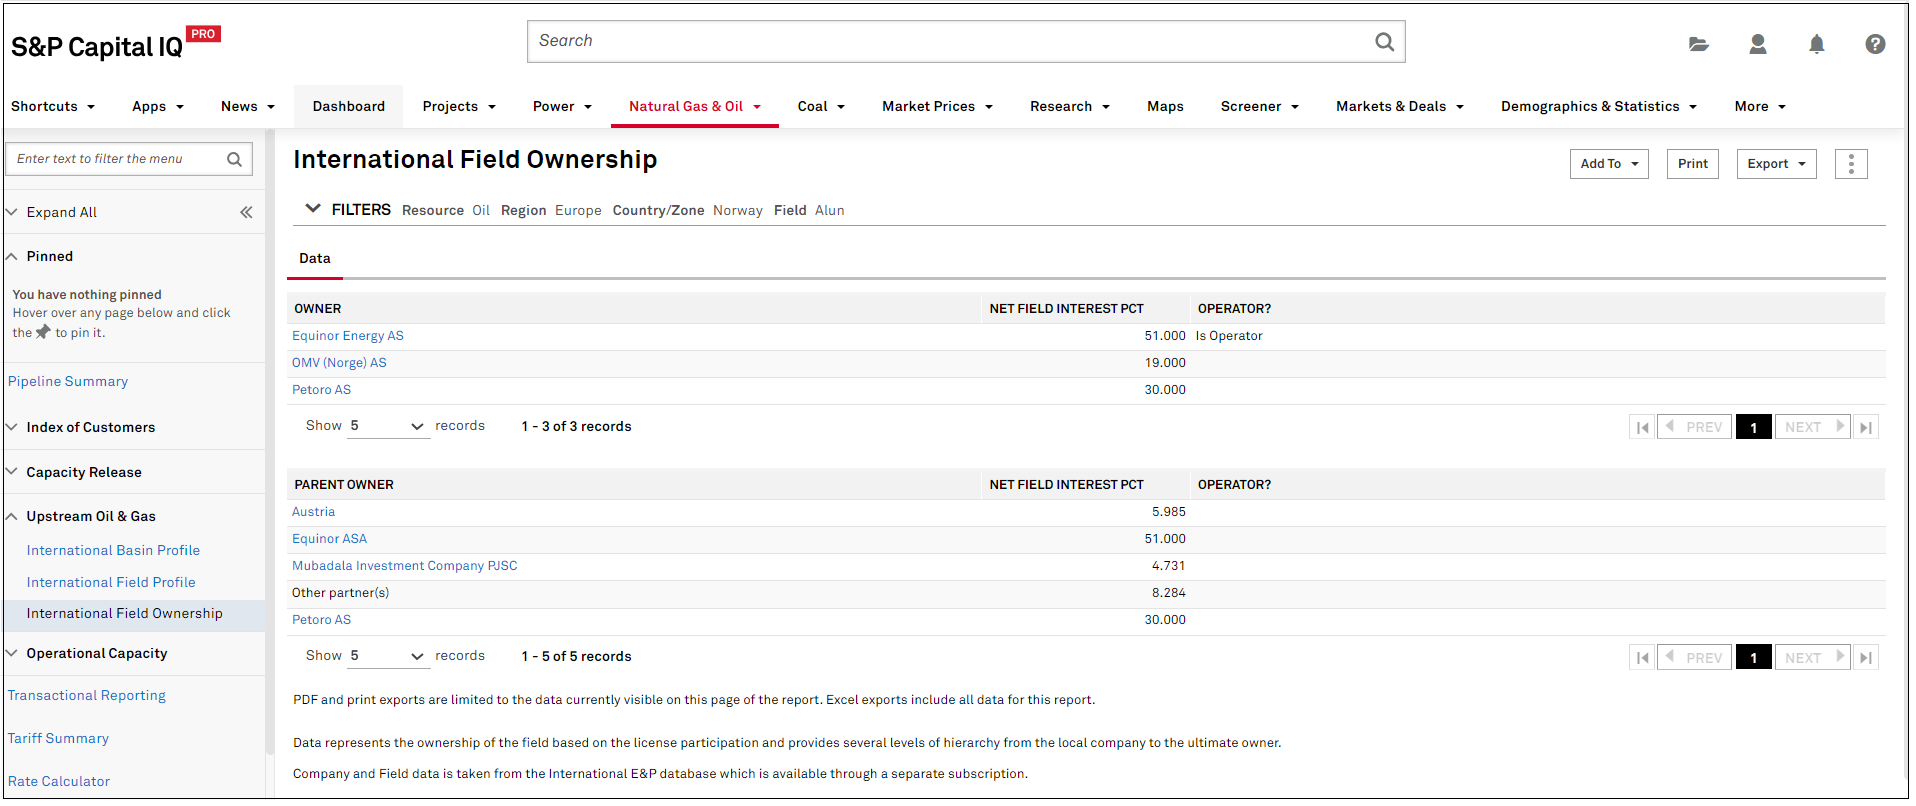The height and width of the screenshot is (806, 1916).
Task: Open the News menu
Action: pos(248,107)
